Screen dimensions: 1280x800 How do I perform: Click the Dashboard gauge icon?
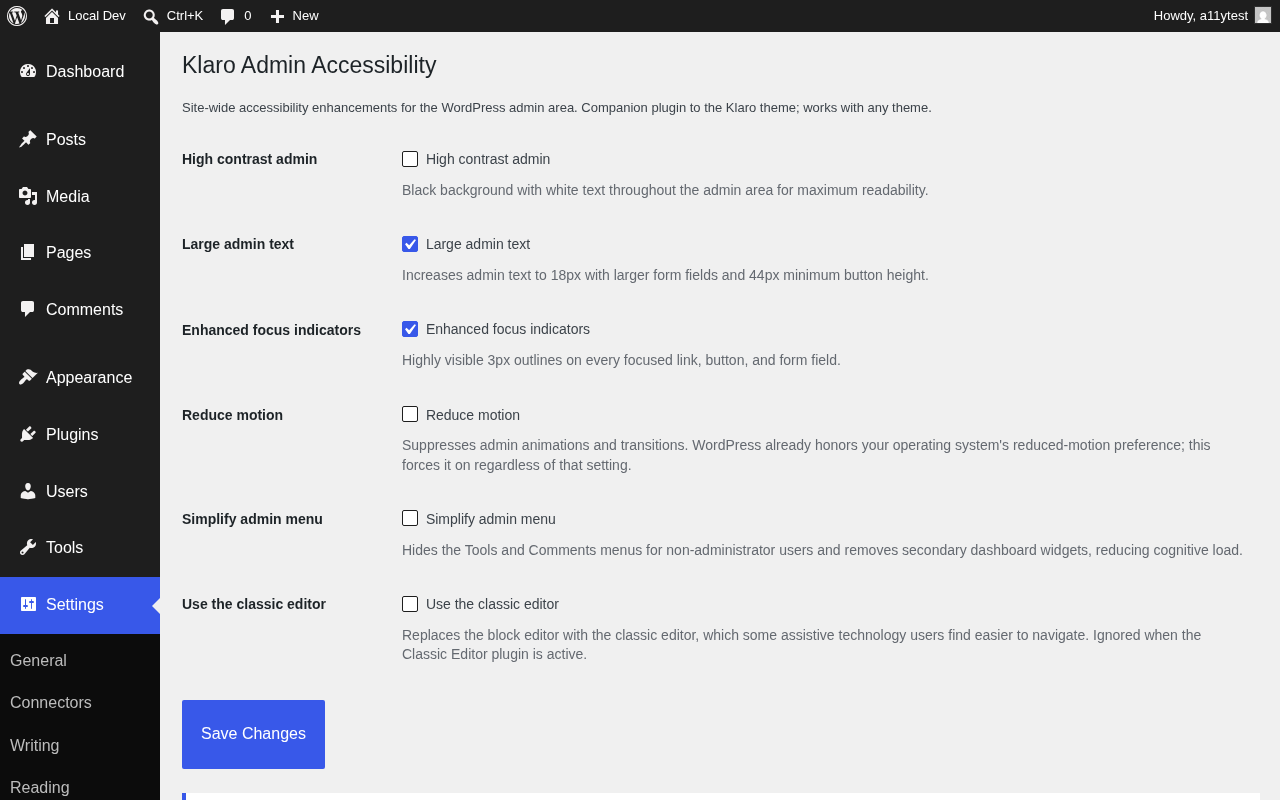coord(28,71)
